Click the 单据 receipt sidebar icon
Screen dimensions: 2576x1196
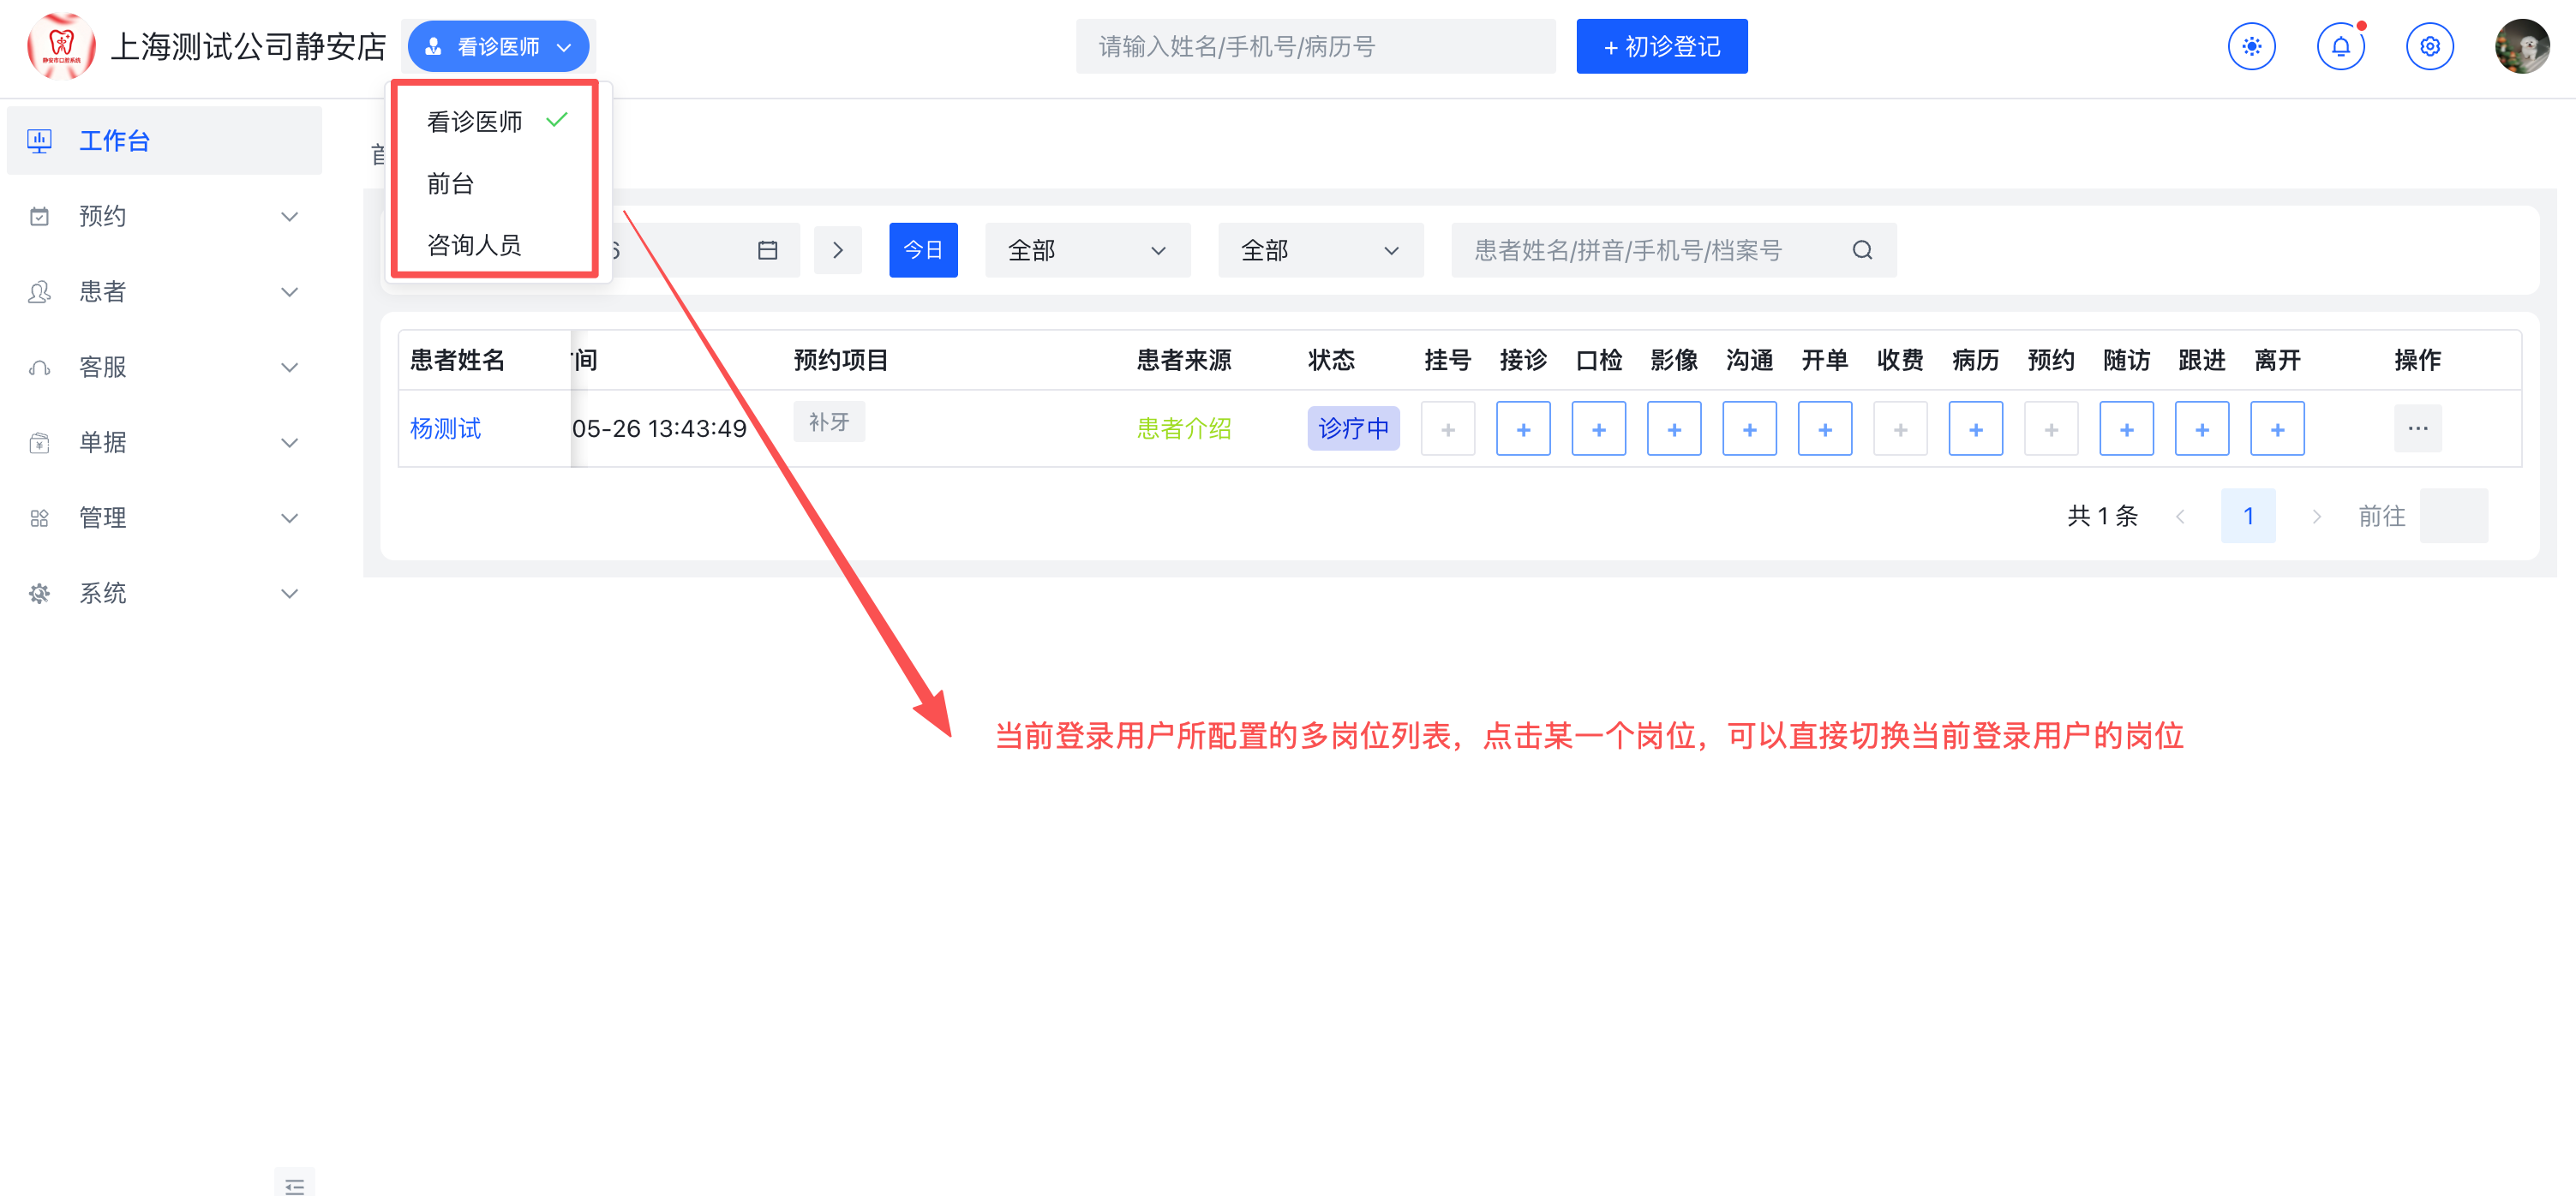click(x=39, y=442)
